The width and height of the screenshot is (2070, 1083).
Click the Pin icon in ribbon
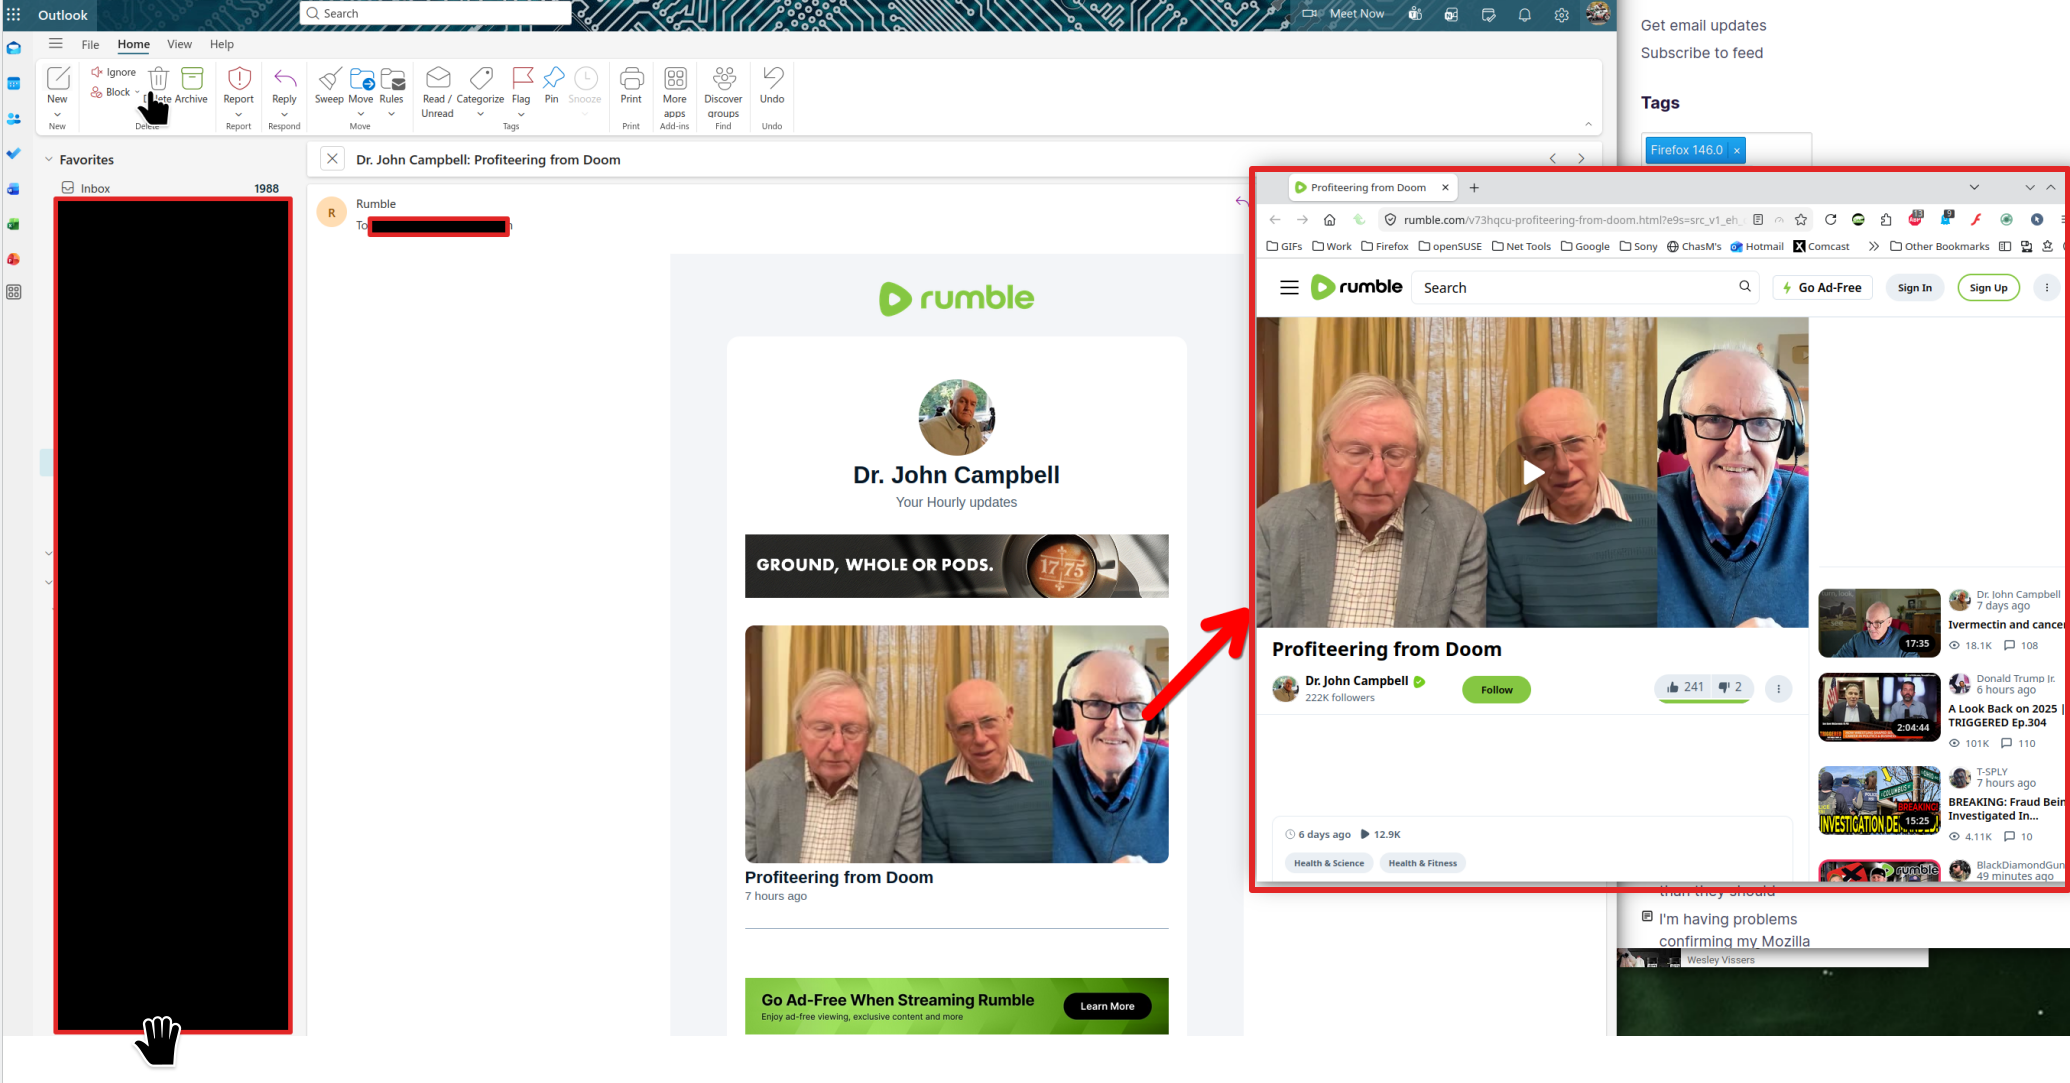552,79
